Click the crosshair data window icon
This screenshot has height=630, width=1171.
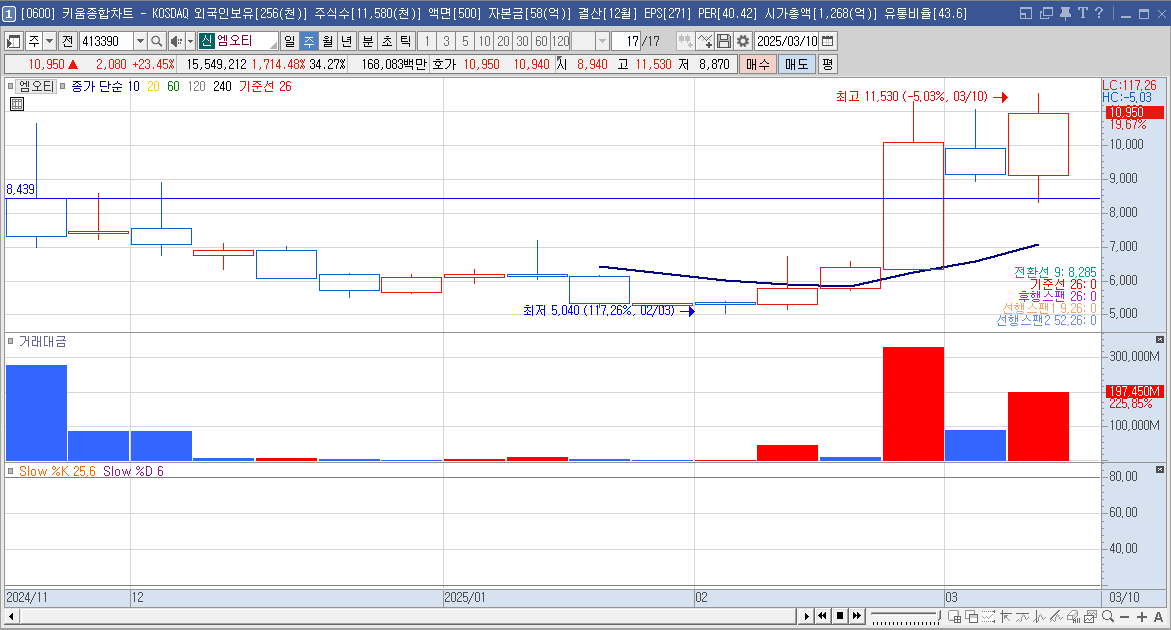tap(954, 617)
